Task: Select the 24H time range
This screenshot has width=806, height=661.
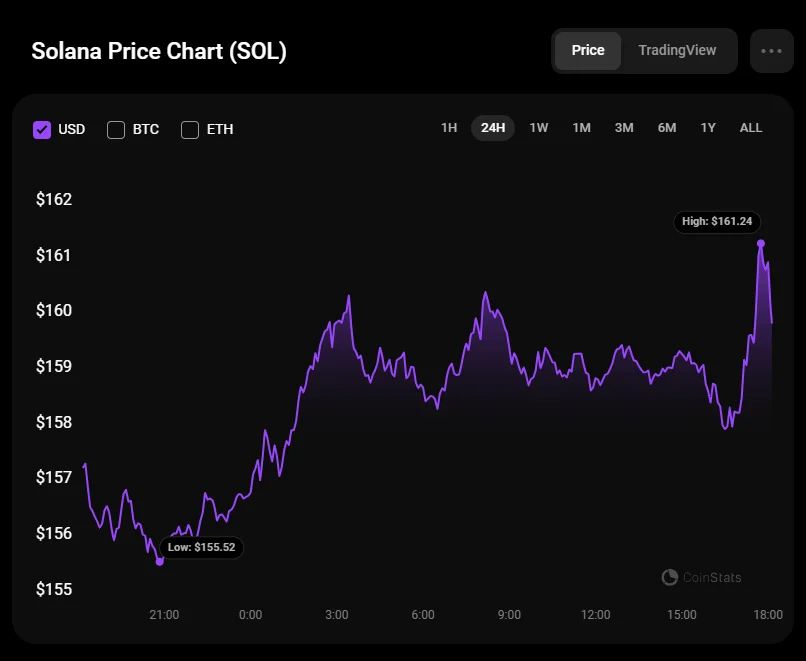Action: 493,128
